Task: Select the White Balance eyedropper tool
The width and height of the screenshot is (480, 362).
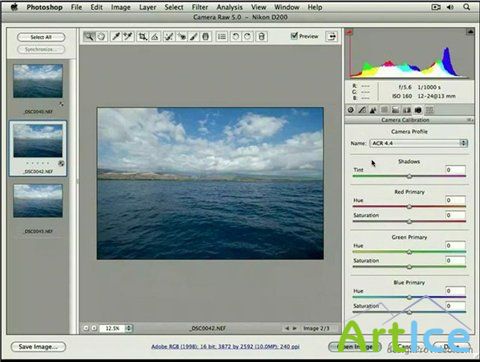Action: pos(116,36)
